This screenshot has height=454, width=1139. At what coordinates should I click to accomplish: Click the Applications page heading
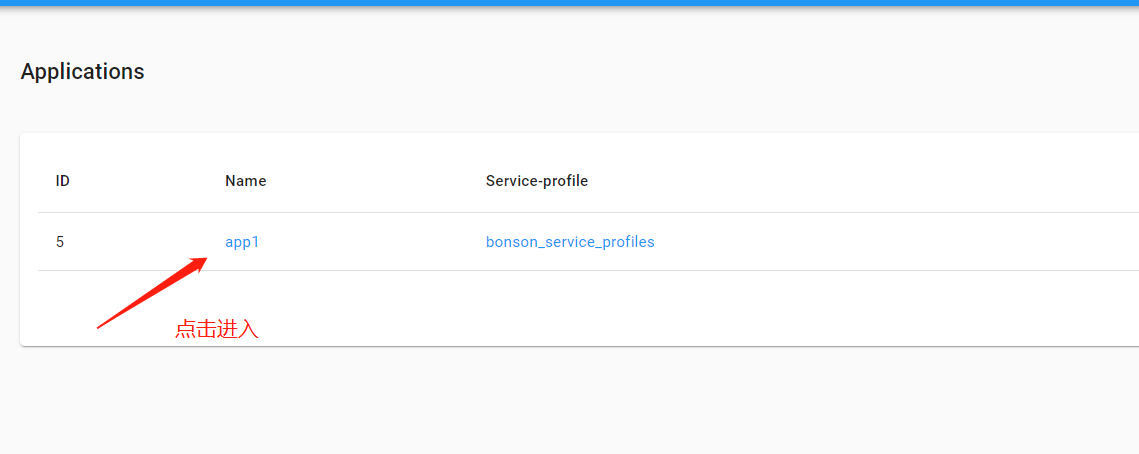pyautogui.click(x=82, y=72)
